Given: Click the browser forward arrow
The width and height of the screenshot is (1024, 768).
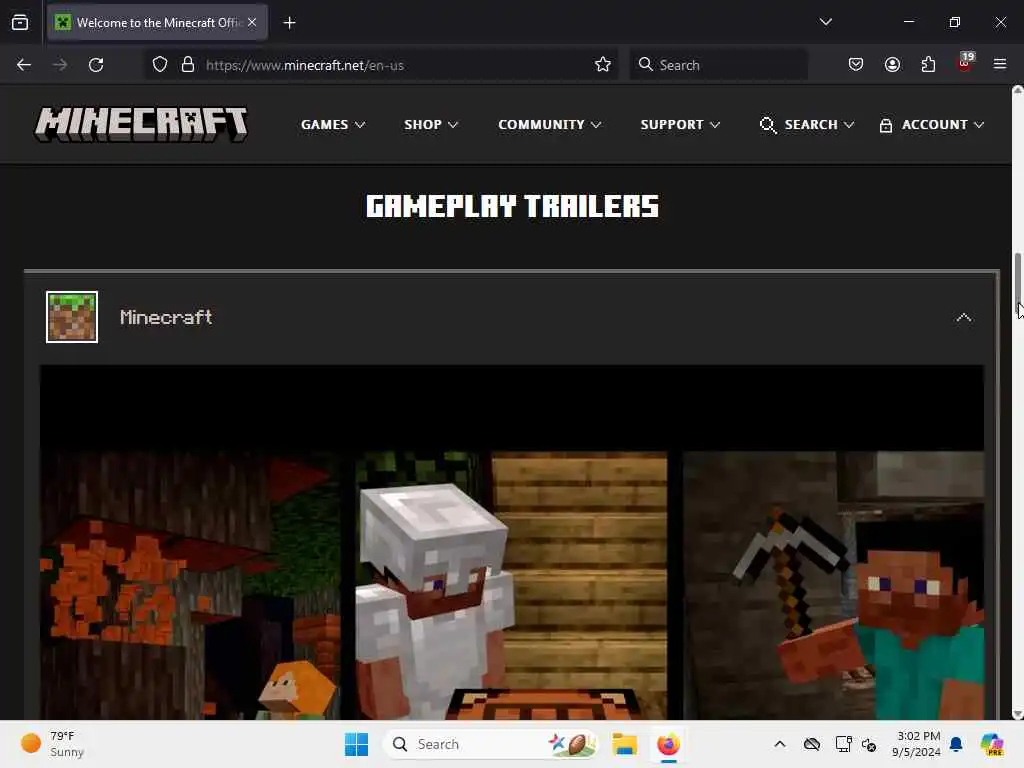Looking at the screenshot, I should 60,65.
